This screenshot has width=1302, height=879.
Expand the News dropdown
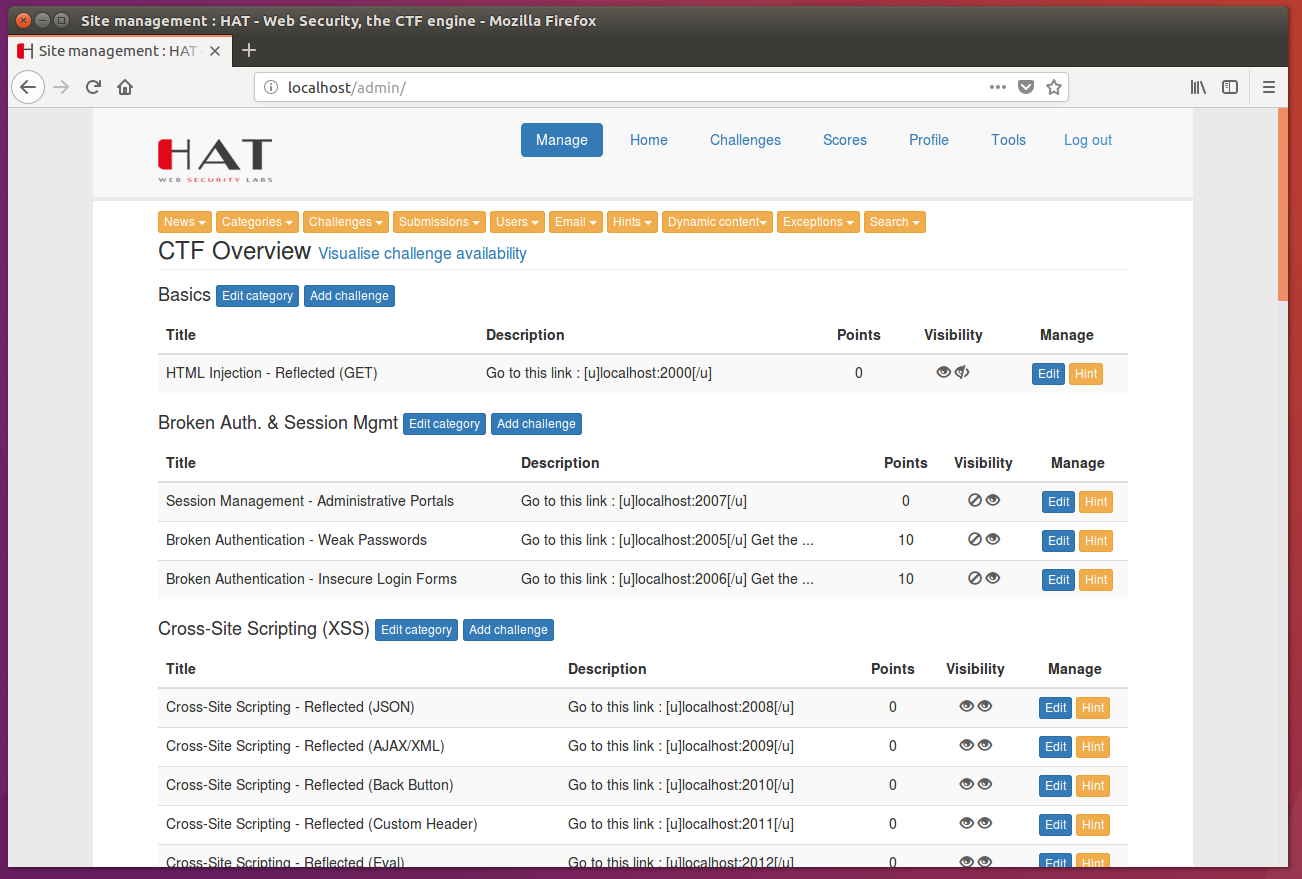coord(185,222)
